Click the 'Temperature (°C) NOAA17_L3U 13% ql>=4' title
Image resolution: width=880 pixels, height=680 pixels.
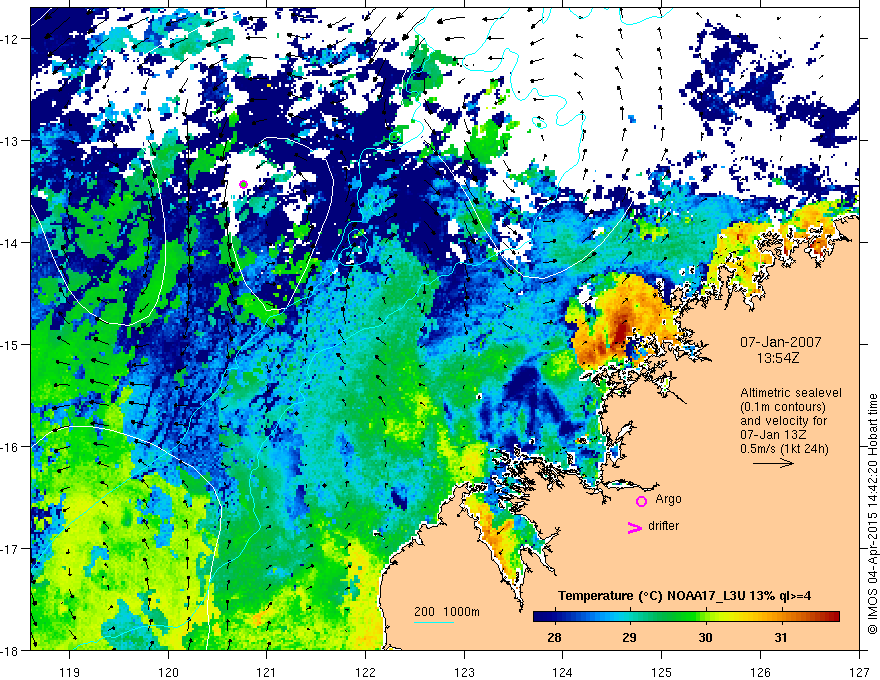(x=684, y=595)
